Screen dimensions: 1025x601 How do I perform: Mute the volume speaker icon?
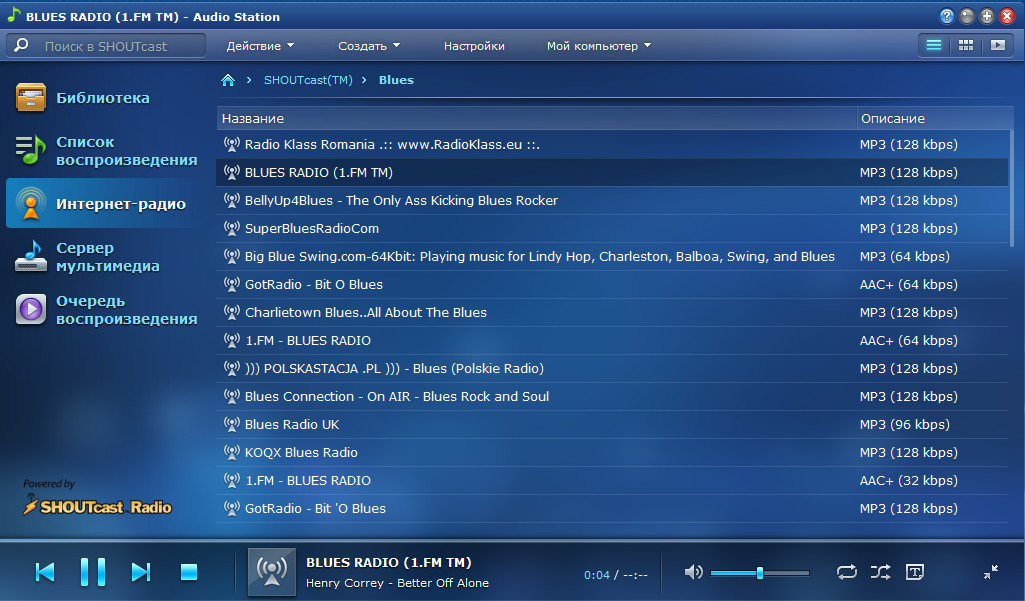pos(693,572)
